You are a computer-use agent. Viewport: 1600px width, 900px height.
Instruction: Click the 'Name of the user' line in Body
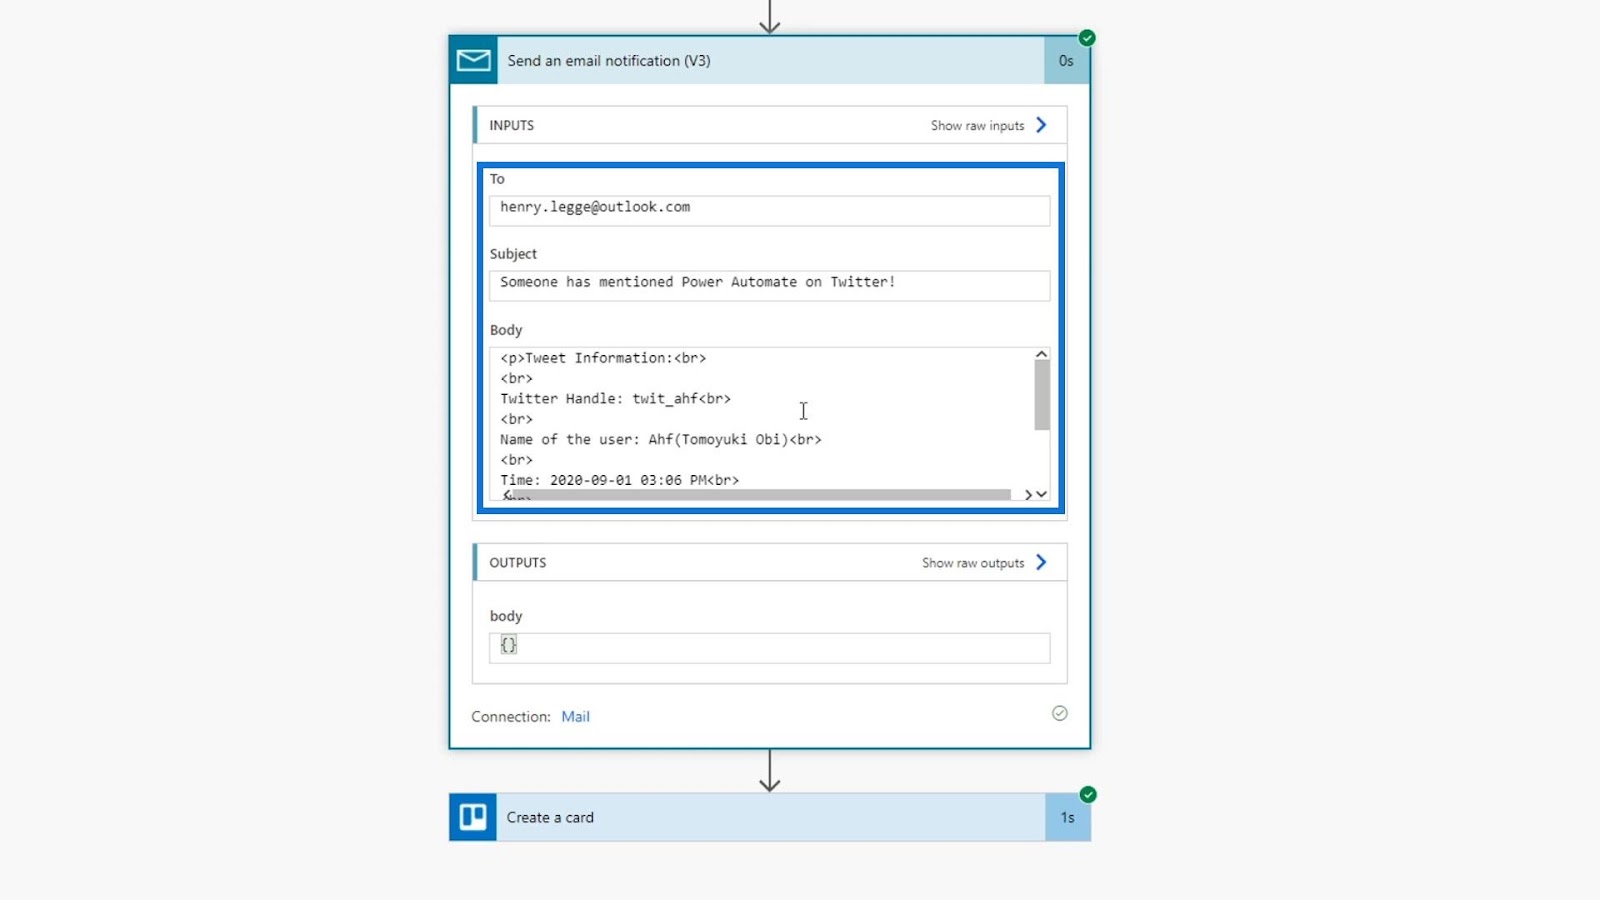[660, 439]
